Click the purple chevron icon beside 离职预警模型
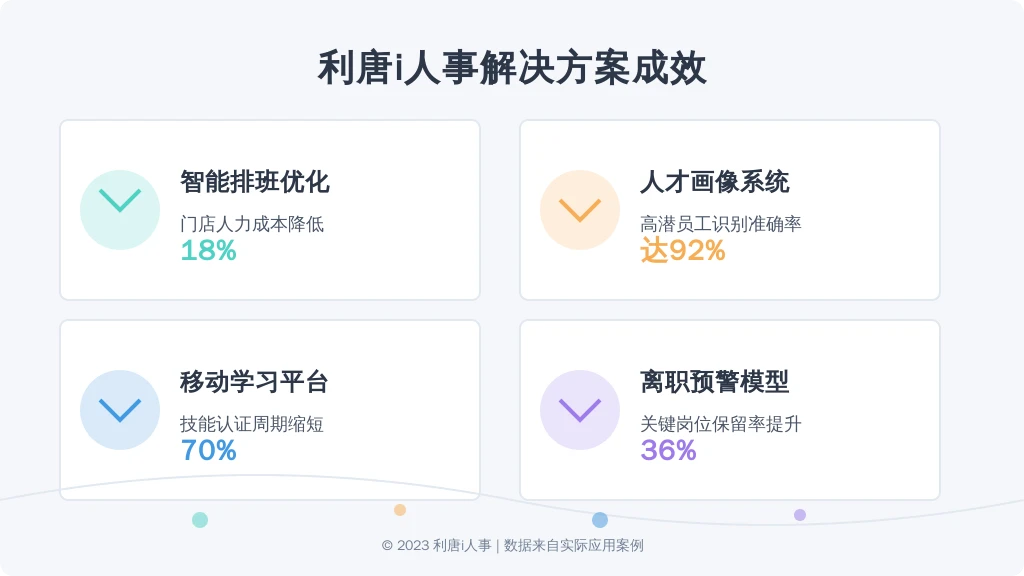Image resolution: width=1024 pixels, height=576 pixels. pyautogui.click(x=580, y=410)
